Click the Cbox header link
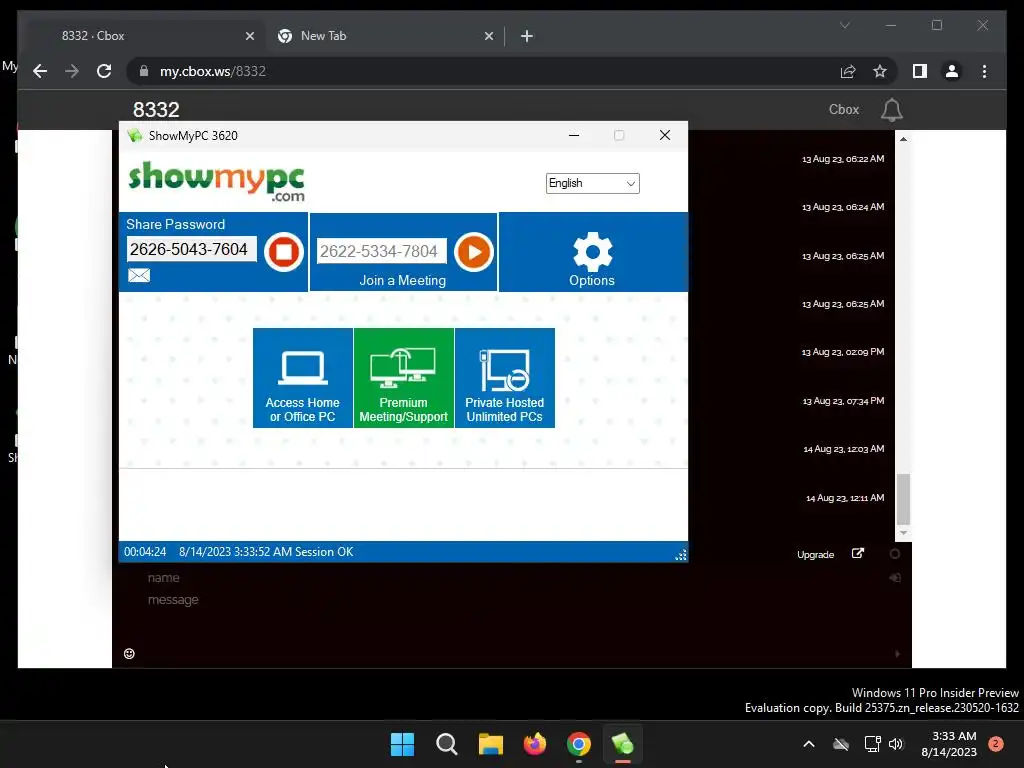 pos(844,110)
